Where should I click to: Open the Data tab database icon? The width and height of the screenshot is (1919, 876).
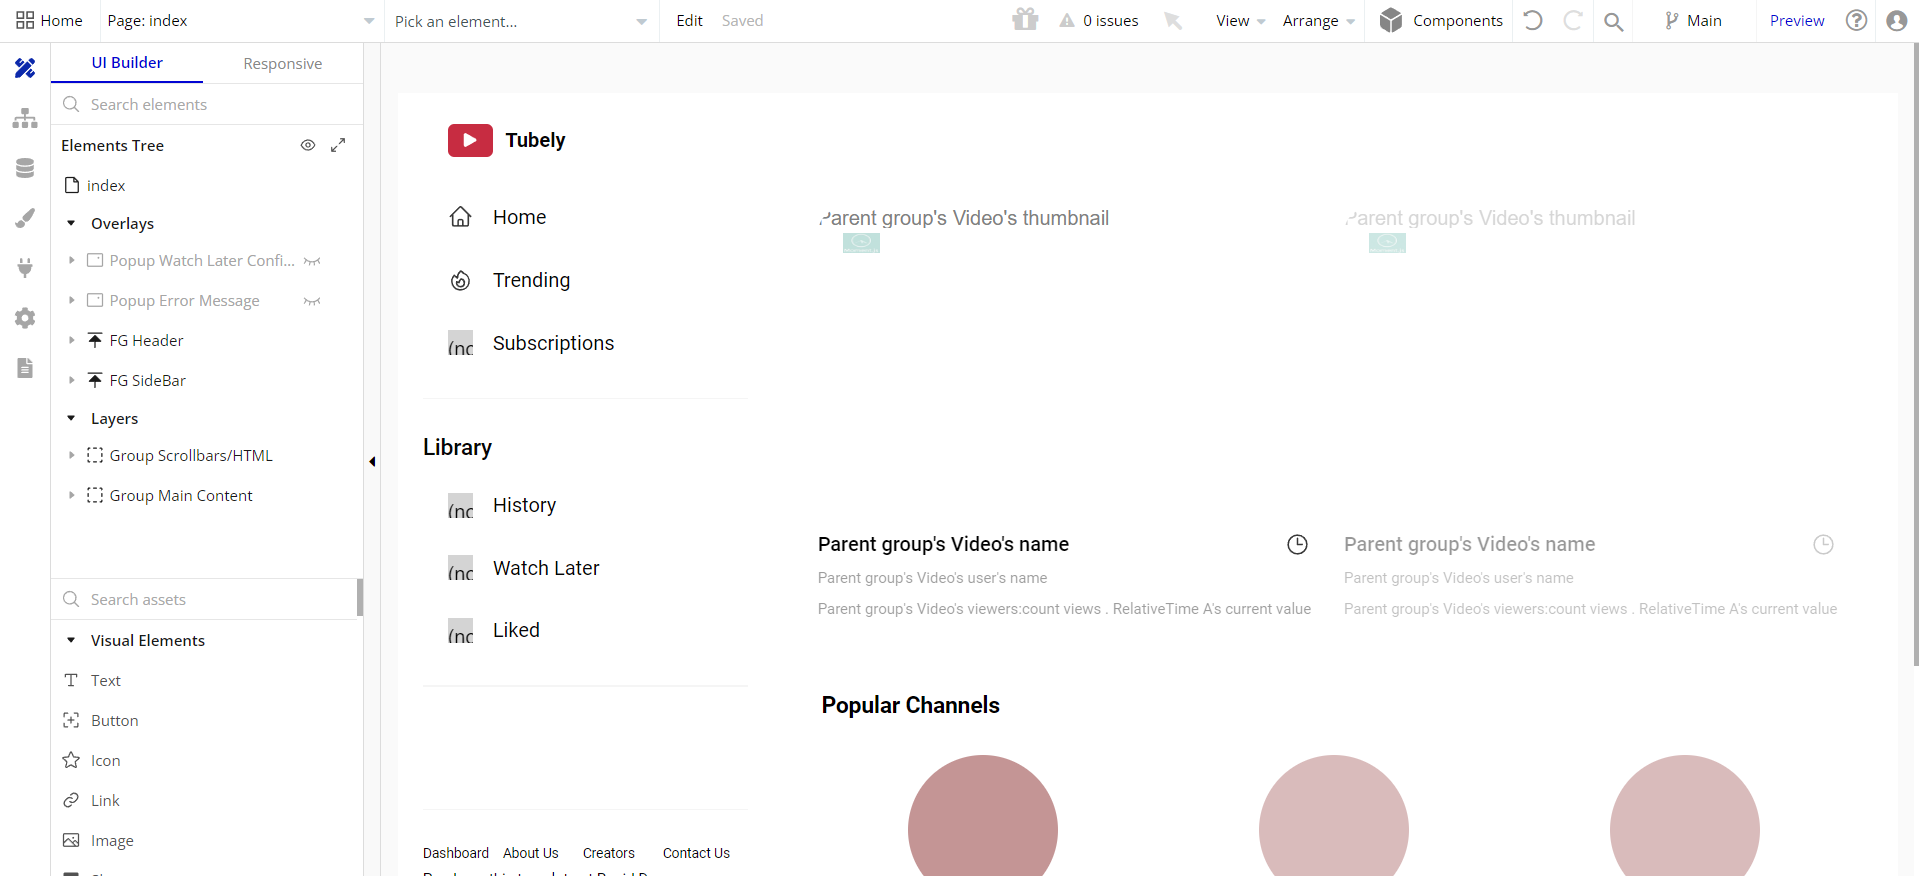point(25,168)
